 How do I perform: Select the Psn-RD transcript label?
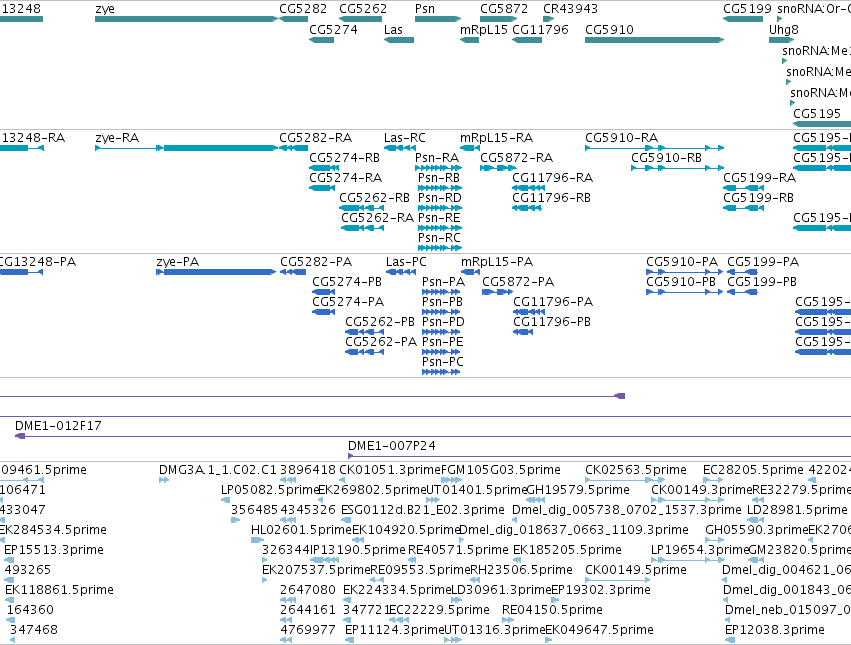440,198
